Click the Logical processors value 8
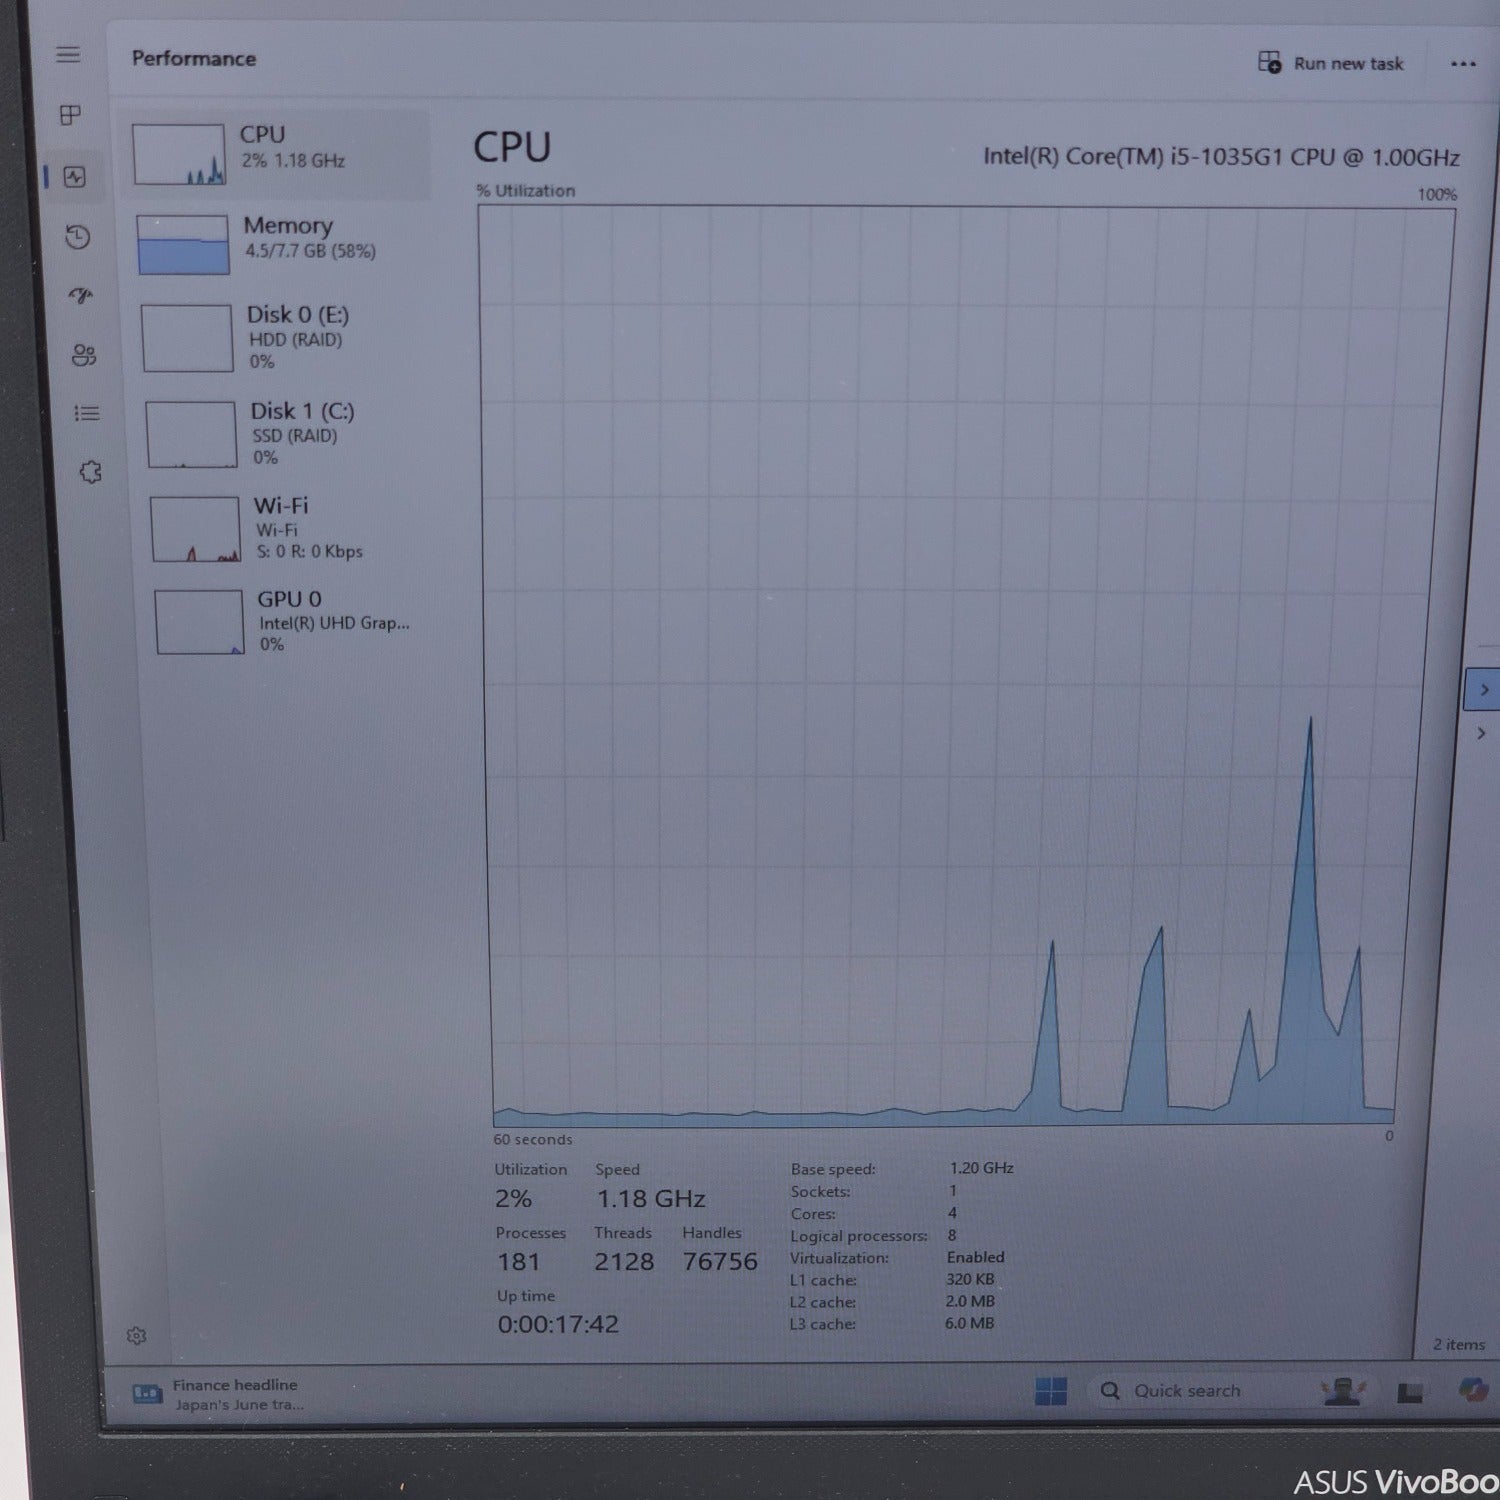The image size is (1500, 1500). pyautogui.click(x=952, y=1235)
